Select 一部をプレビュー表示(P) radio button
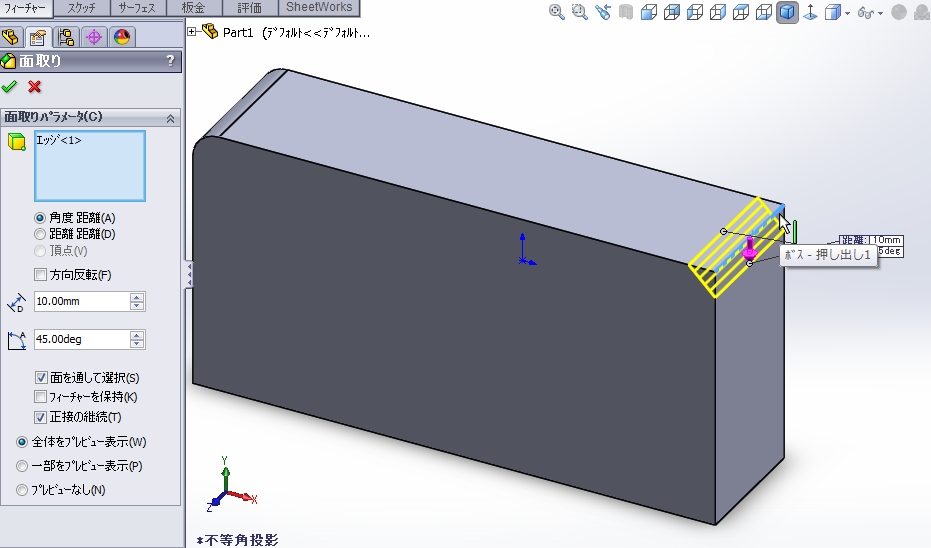Screen dimensions: 931x548 pos(22,466)
